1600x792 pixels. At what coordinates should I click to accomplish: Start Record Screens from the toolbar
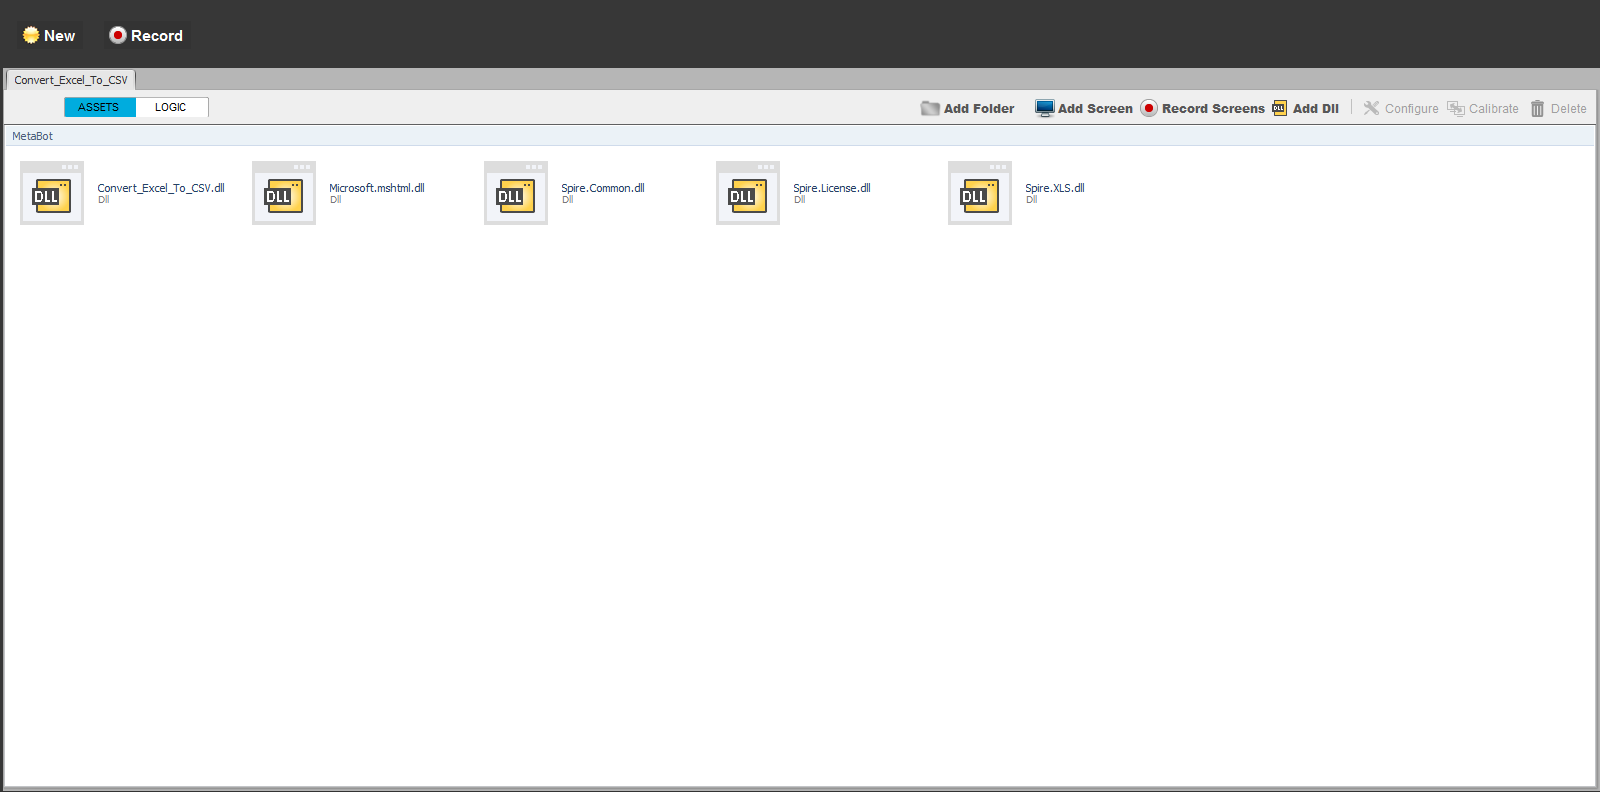(x=1202, y=108)
